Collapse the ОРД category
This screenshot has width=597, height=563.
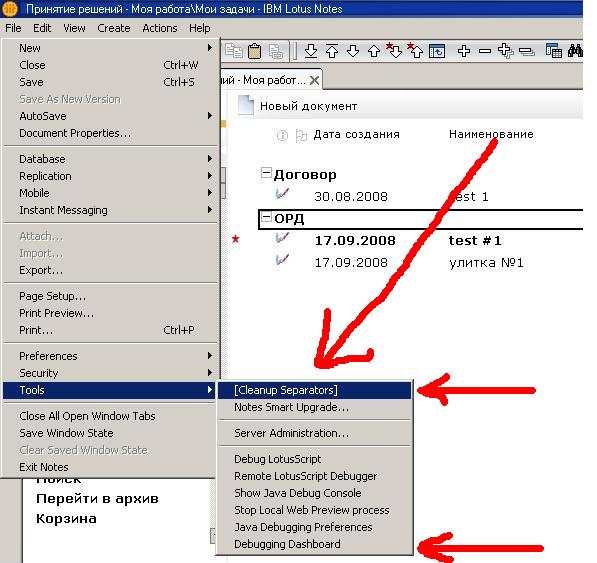tap(266, 217)
